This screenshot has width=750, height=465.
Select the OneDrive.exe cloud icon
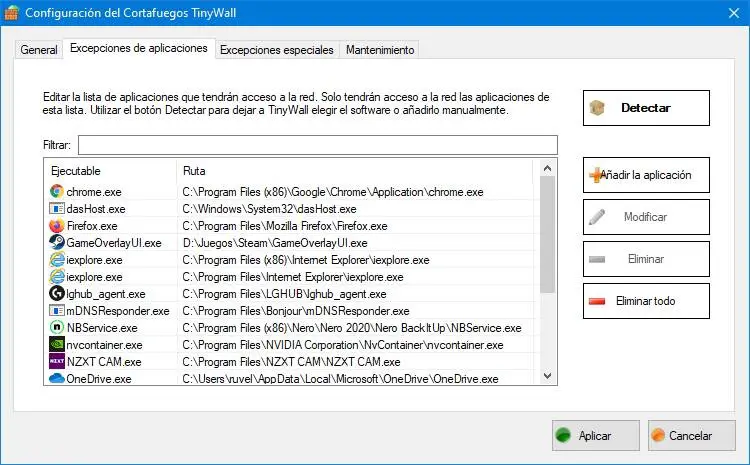tap(56, 379)
